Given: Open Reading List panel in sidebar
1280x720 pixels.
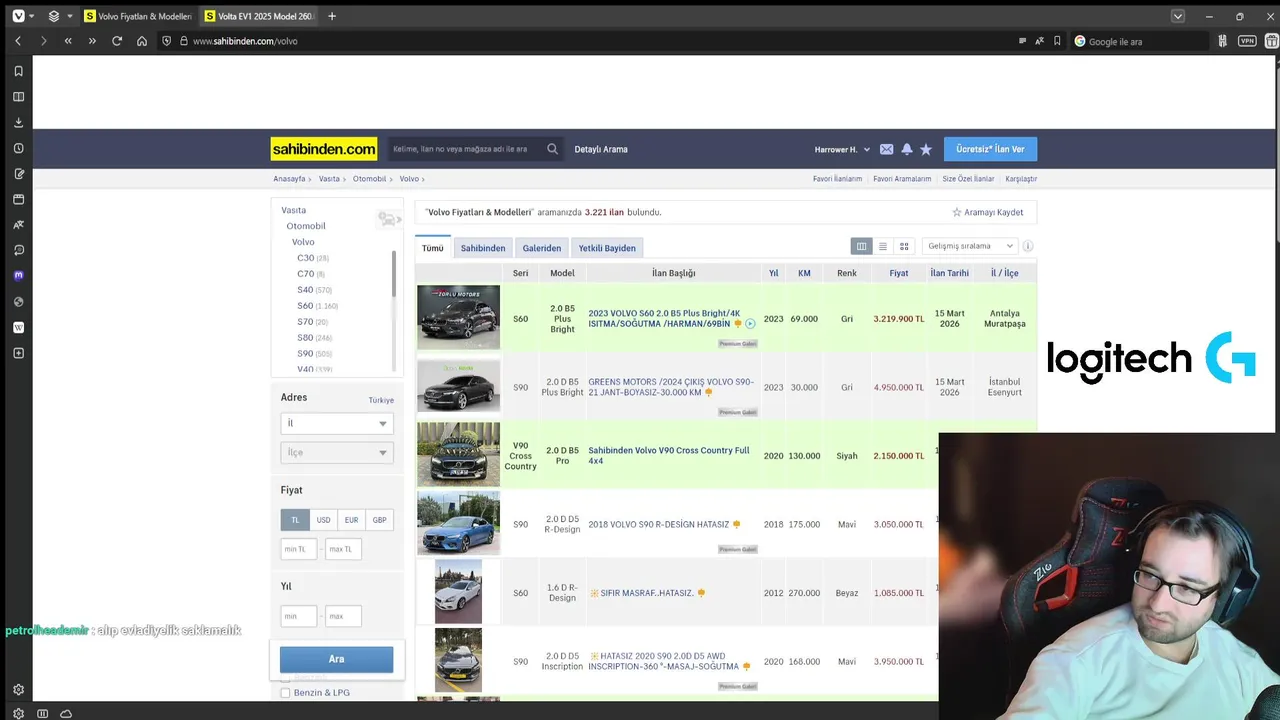Looking at the screenshot, I should click(18, 97).
